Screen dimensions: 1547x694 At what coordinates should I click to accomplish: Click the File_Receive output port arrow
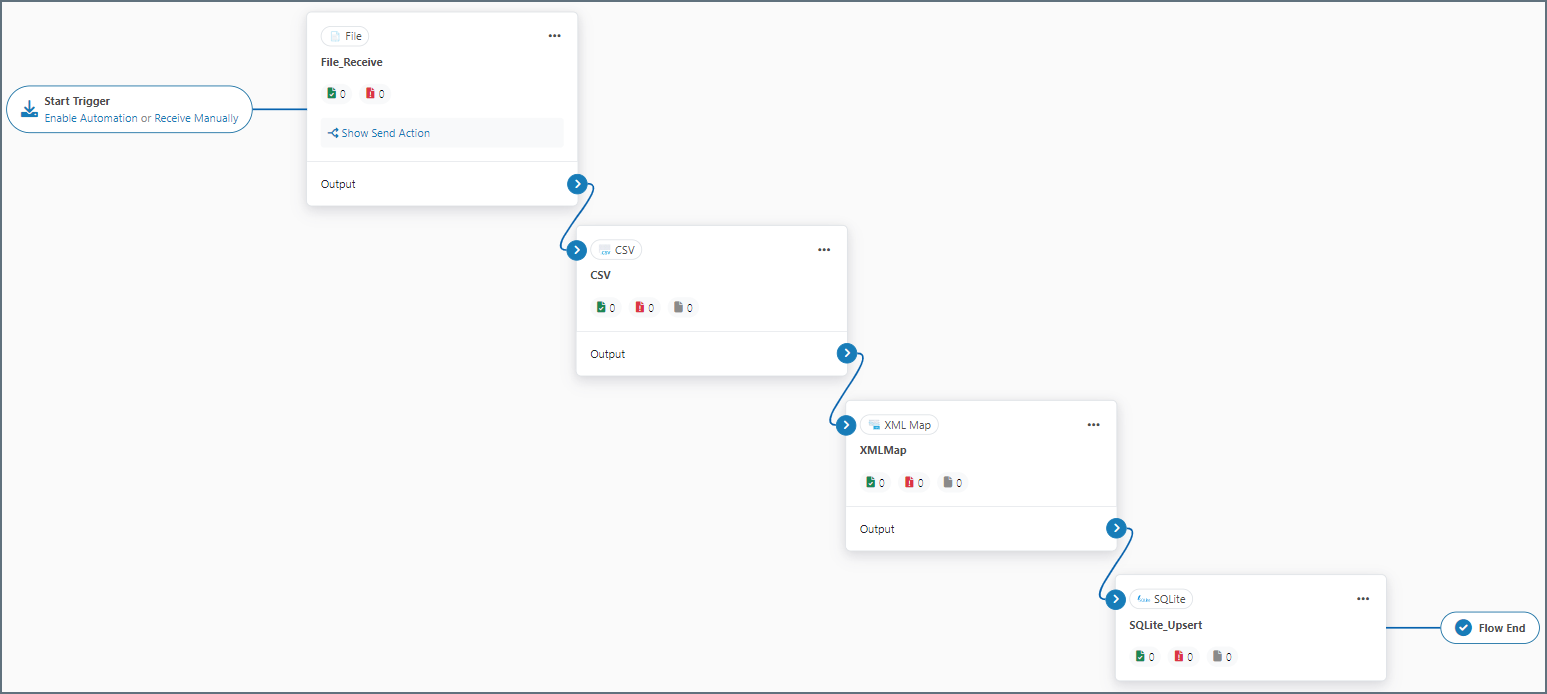[577, 184]
